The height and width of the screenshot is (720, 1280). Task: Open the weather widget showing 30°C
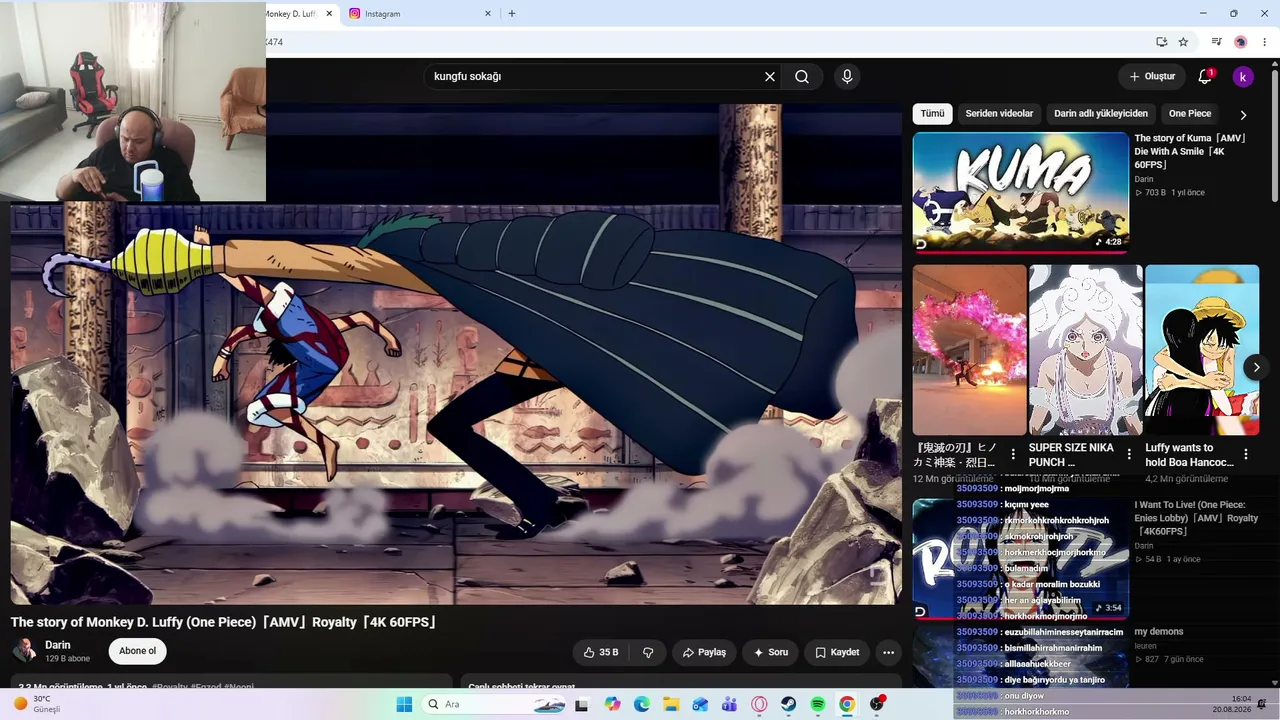(38, 704)
